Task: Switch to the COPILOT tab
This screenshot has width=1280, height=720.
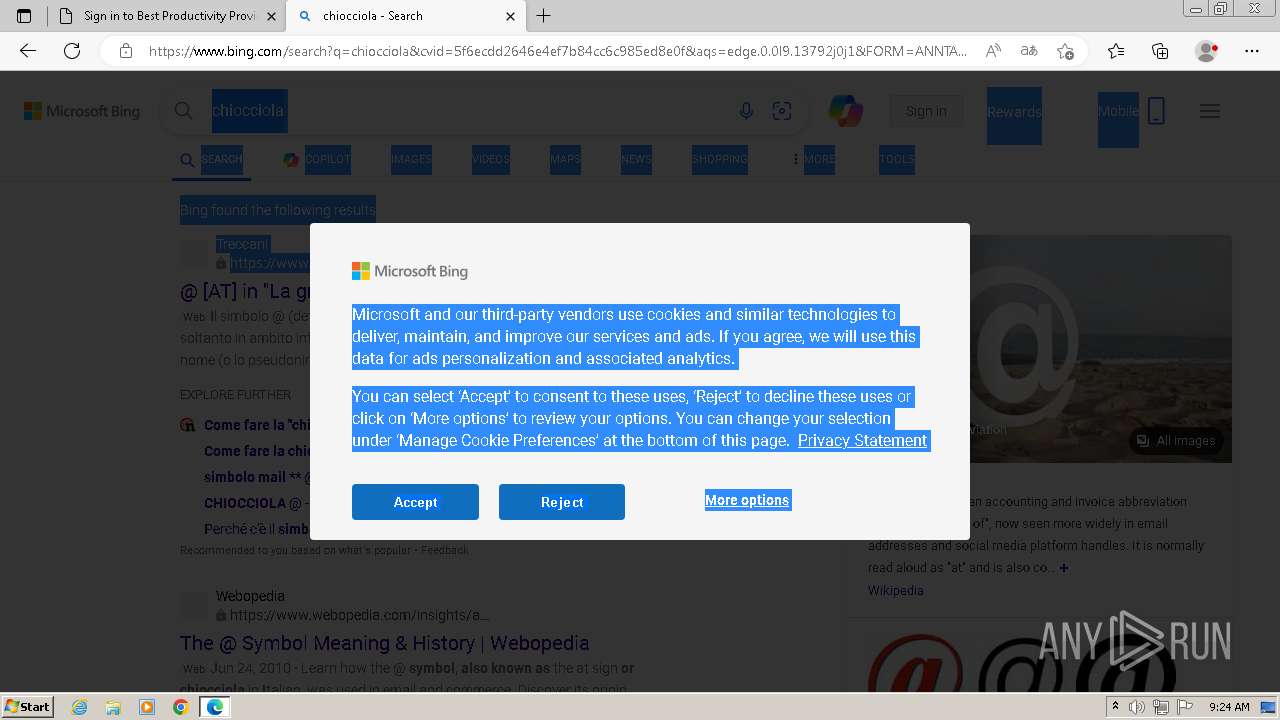Action: tap(317, 159)
